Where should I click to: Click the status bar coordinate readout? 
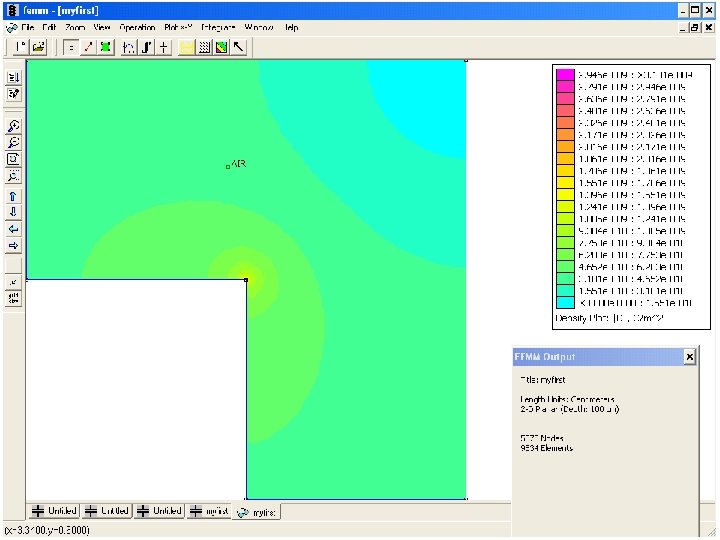(47, 530)
